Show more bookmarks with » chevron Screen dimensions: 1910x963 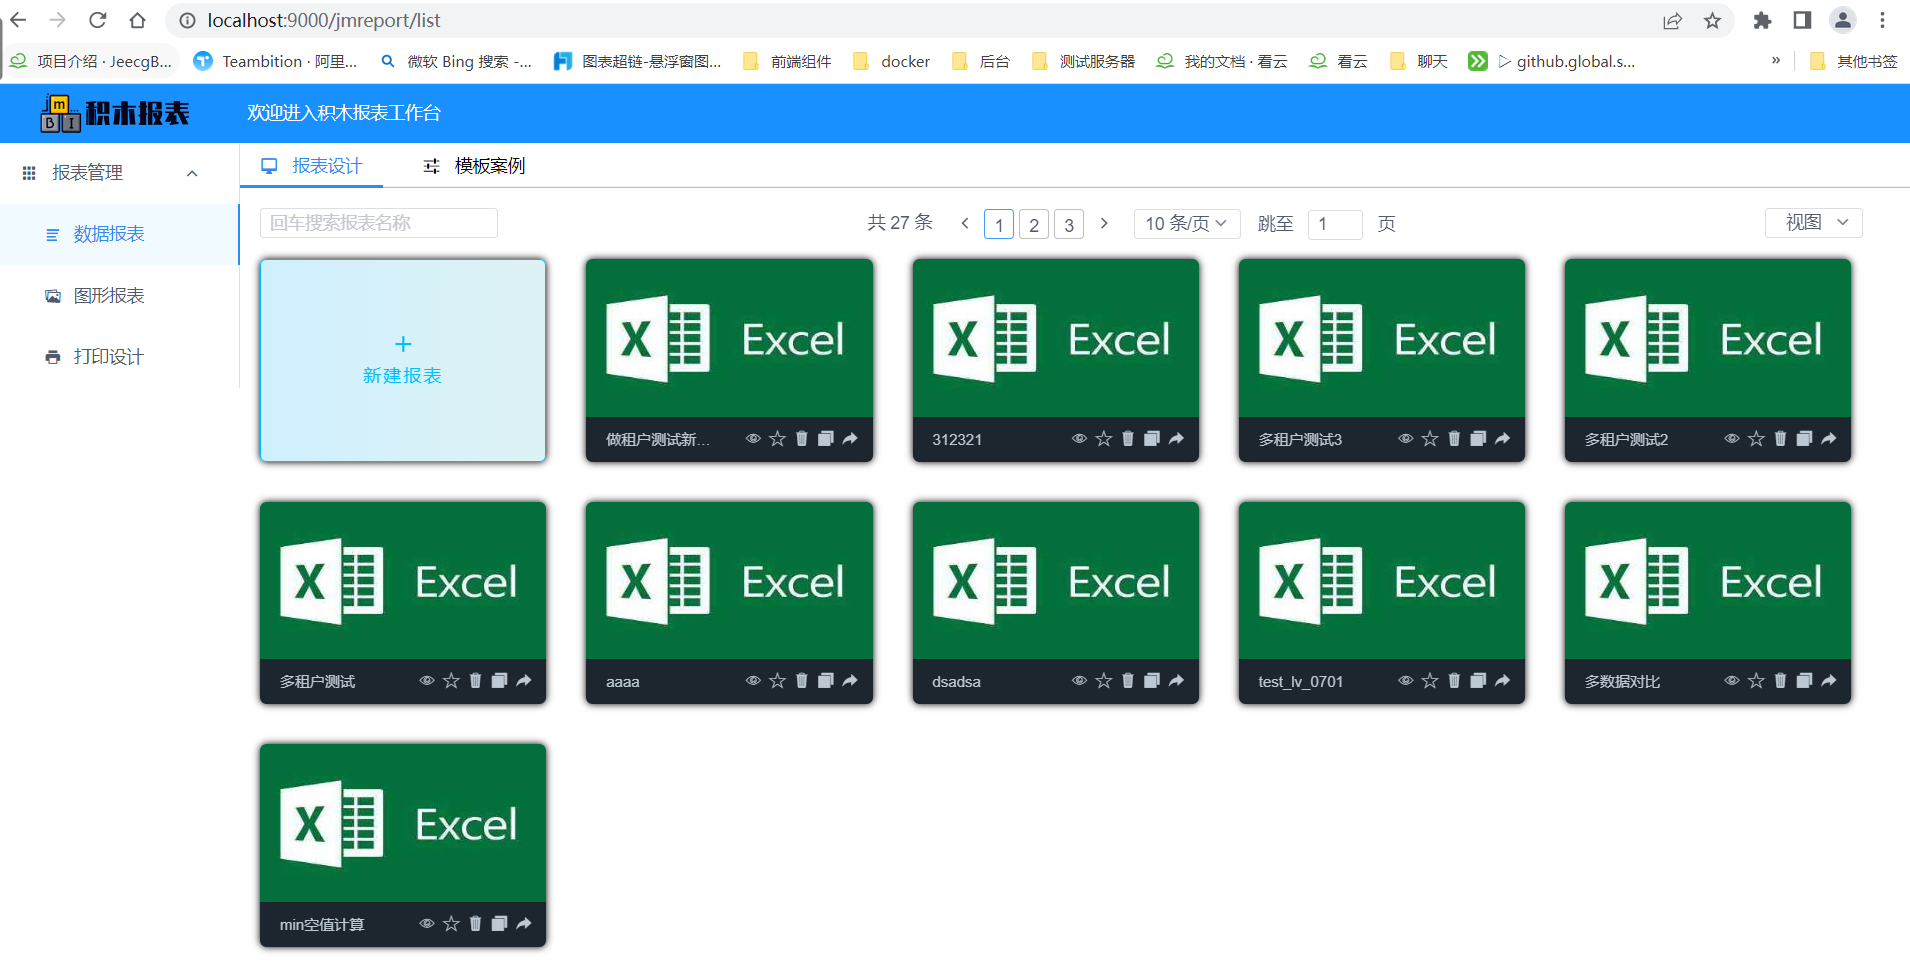[x=1776, y=61]
